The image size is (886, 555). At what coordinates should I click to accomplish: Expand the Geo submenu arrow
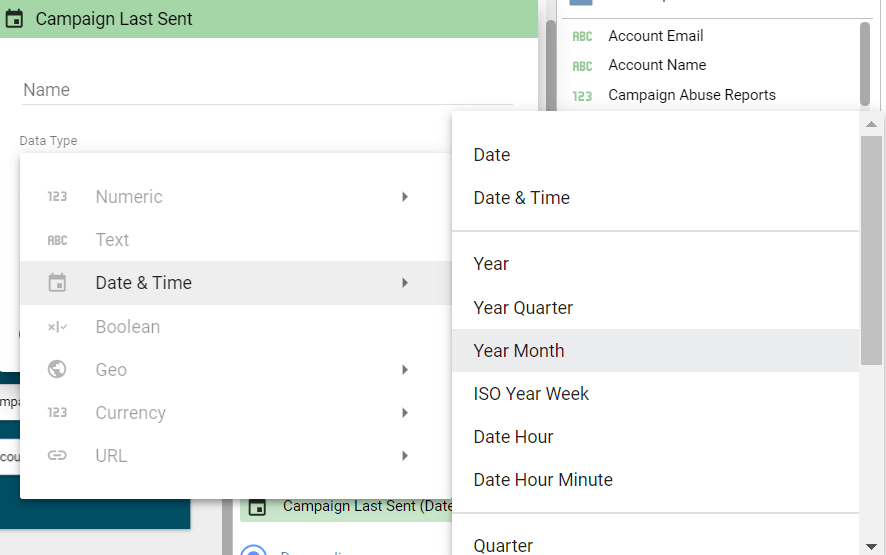[x=405, y=370]
